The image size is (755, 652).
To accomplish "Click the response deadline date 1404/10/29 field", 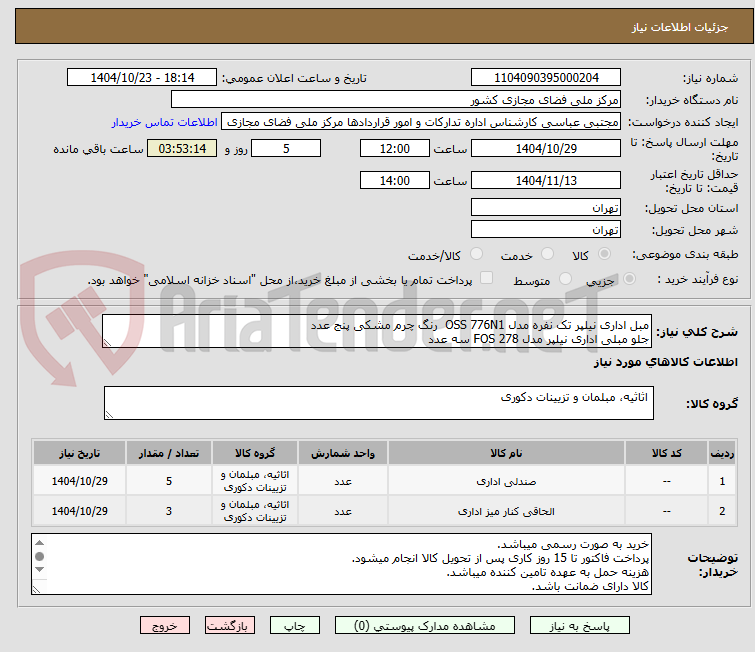I will point(546,148).
